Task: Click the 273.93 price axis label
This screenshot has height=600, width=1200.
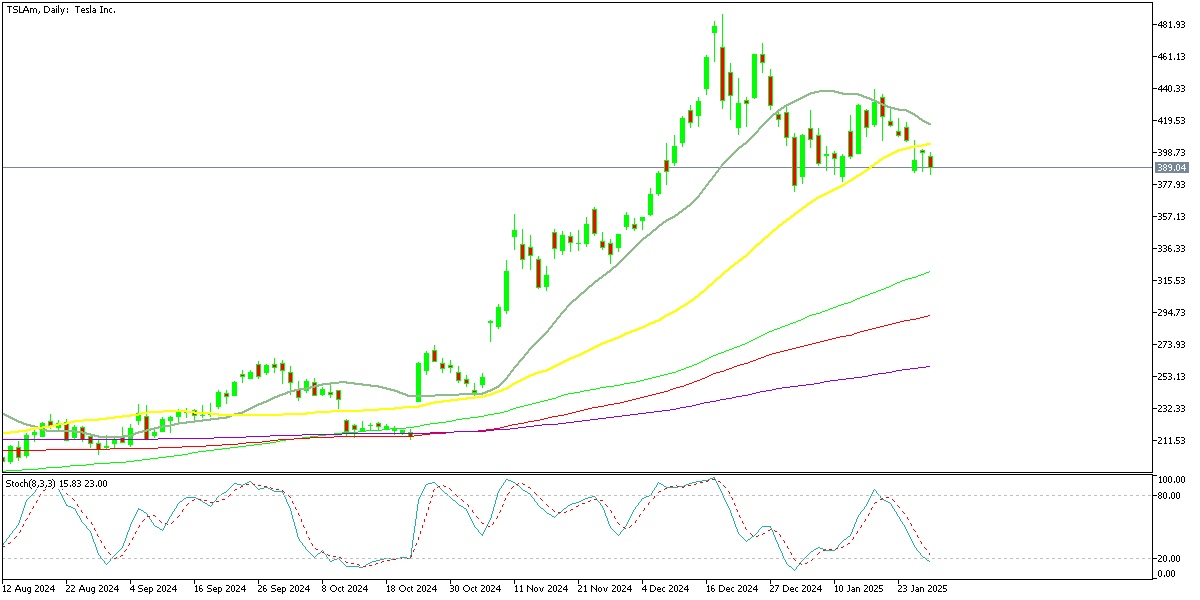Action: 1170,344
